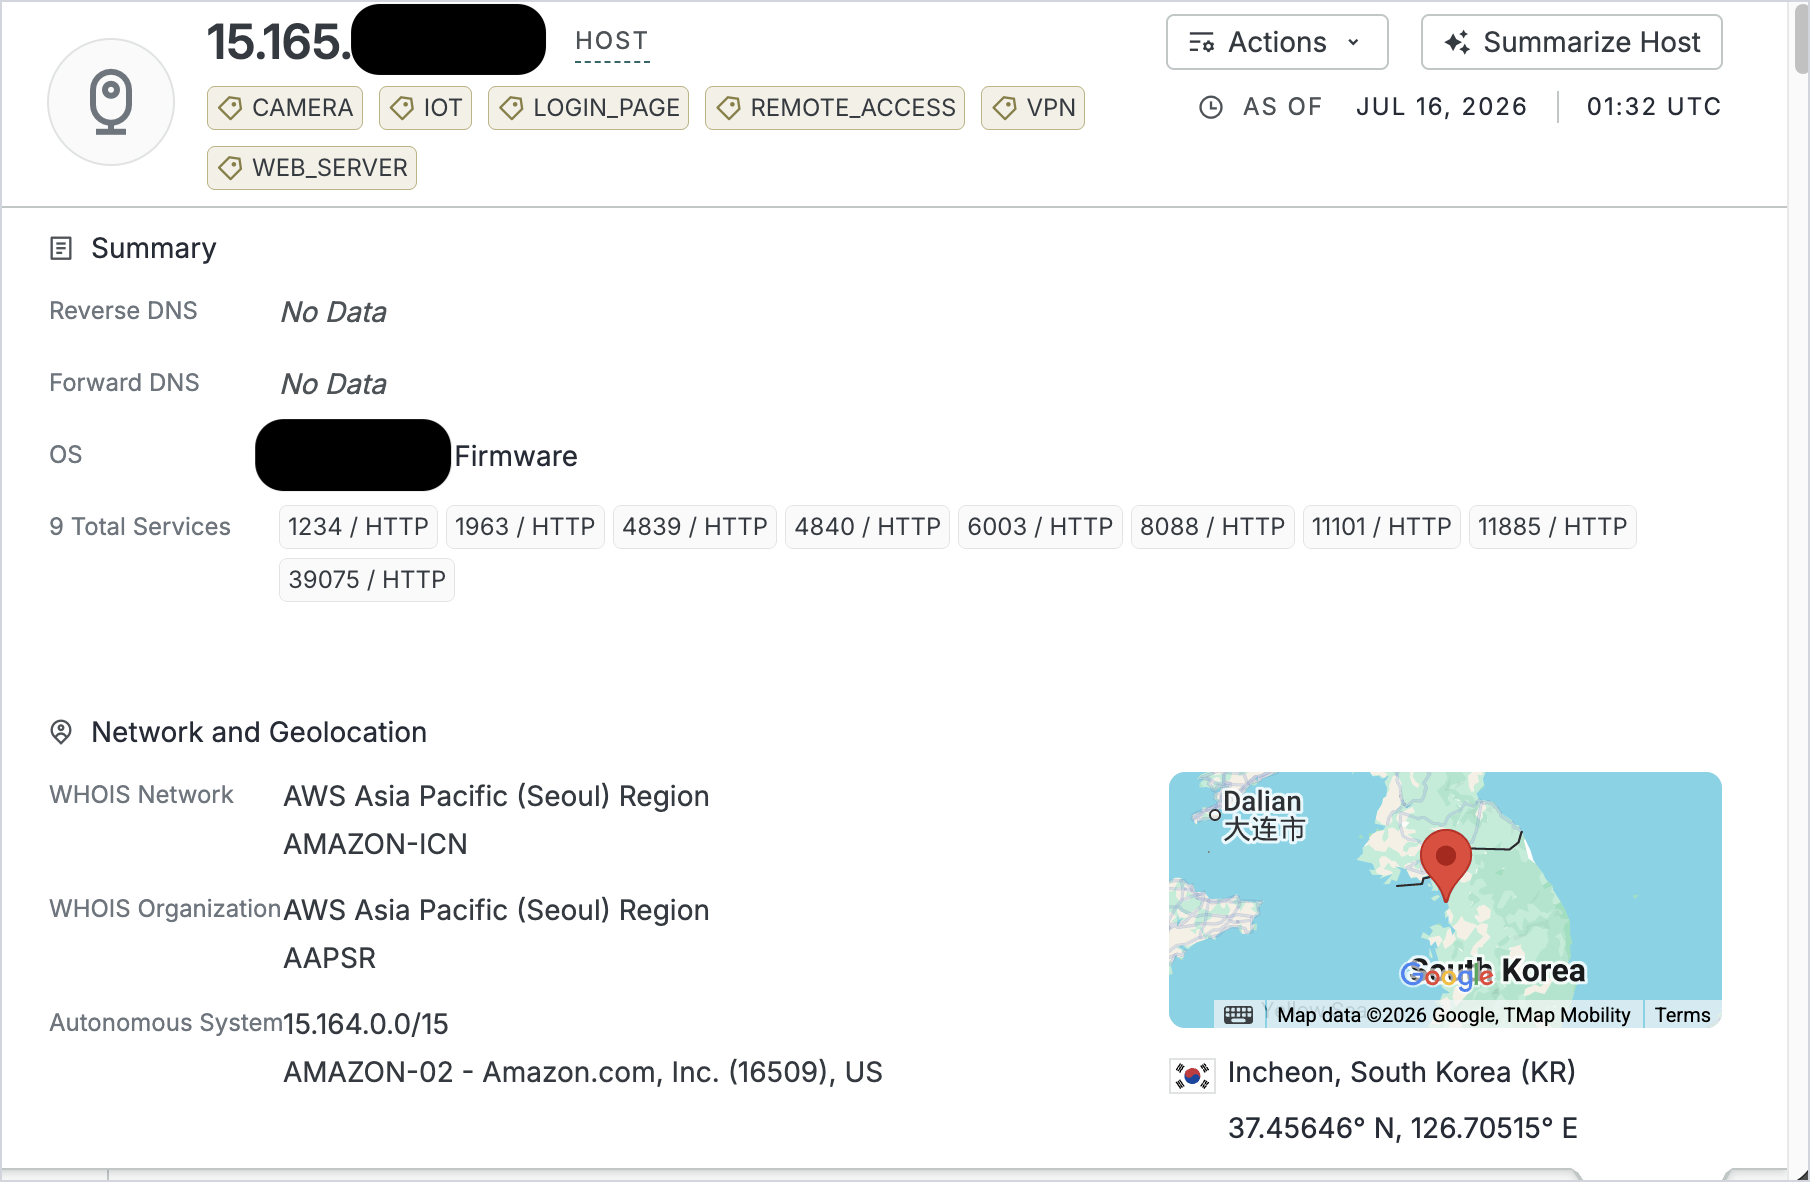This screenshot has width=1810, height=1182.
Task: Open the 4839 / HTTP service
Action: click(695, 527)
